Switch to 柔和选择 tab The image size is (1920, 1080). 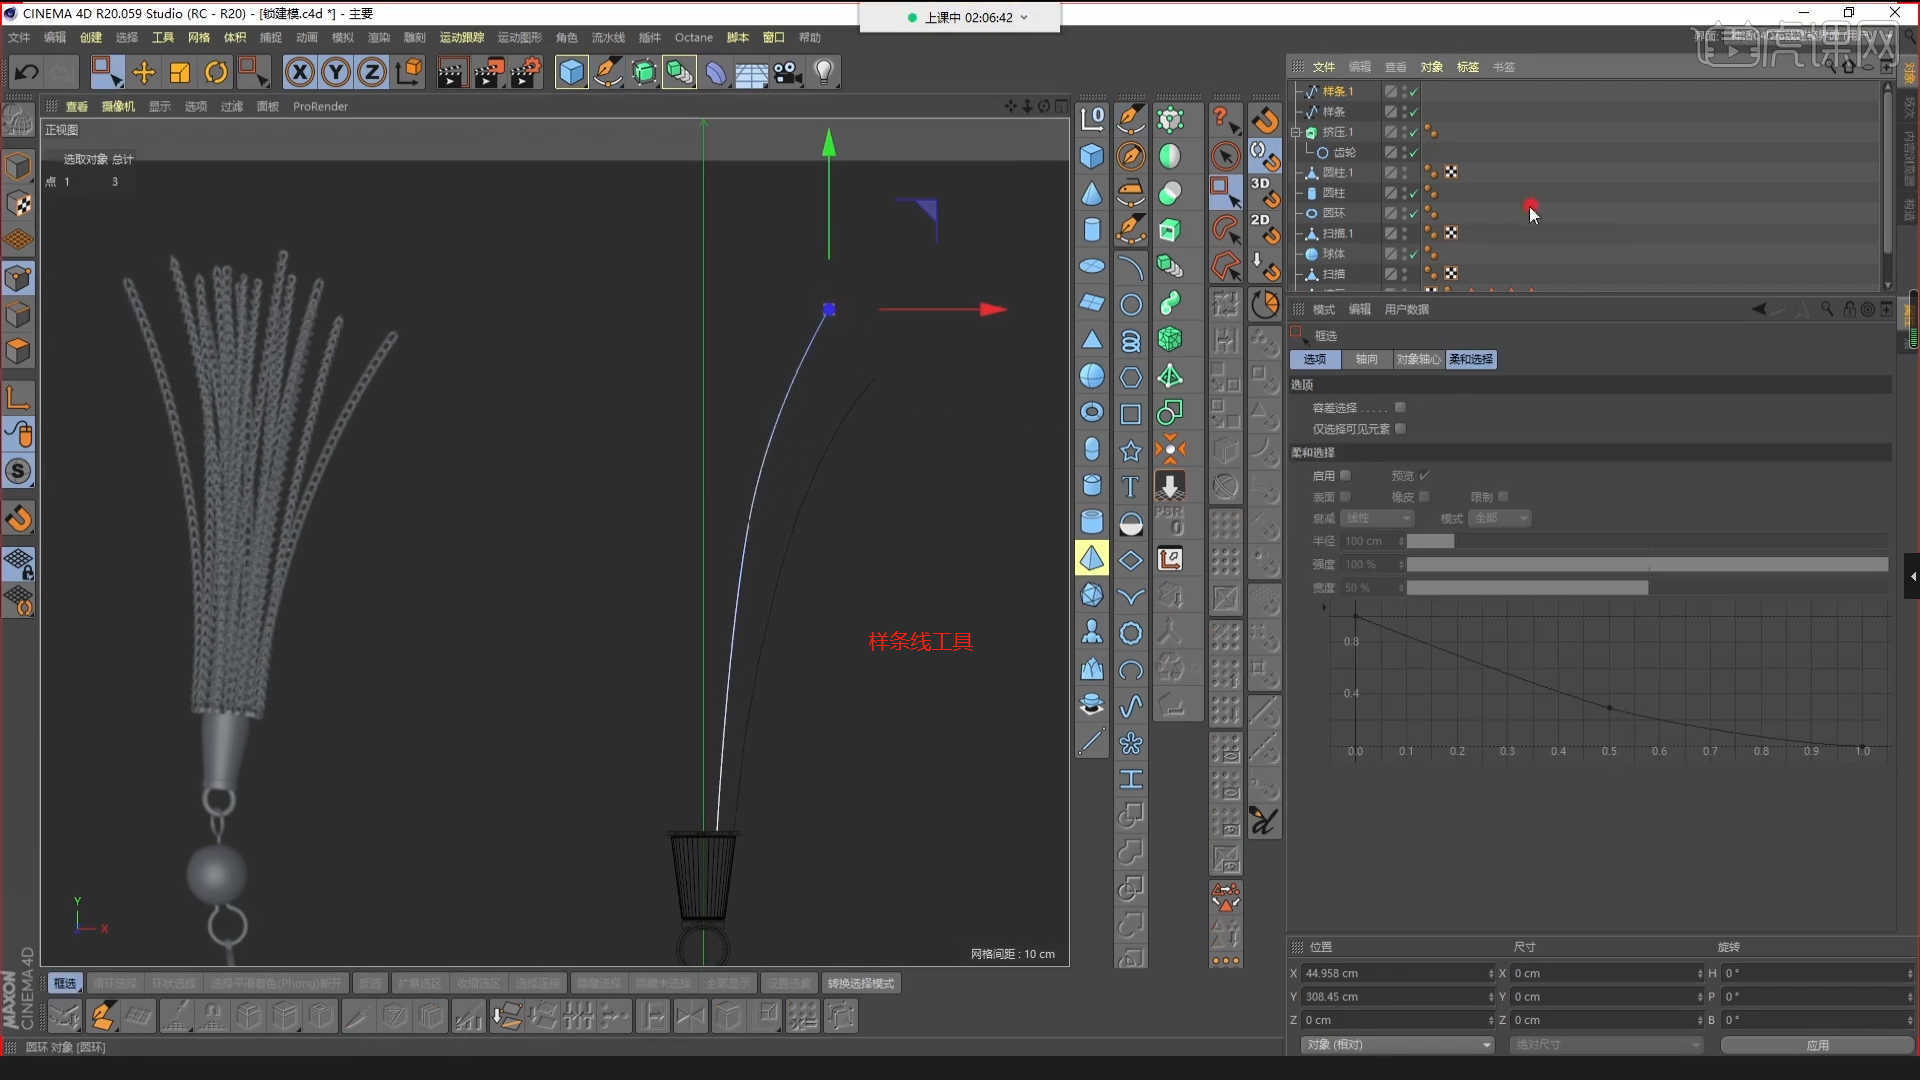click(1471, 359)
